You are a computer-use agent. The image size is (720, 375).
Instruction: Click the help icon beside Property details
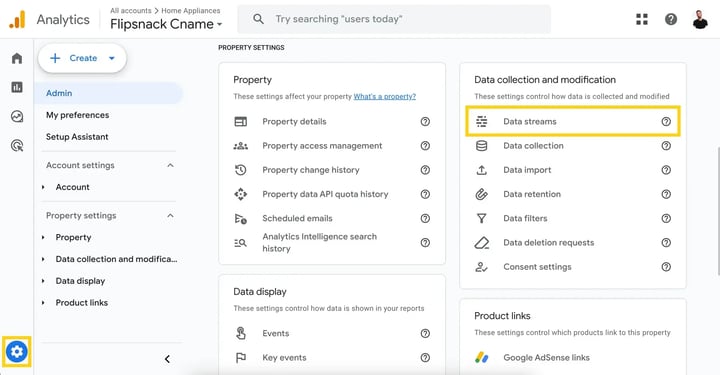coord(425,122)
